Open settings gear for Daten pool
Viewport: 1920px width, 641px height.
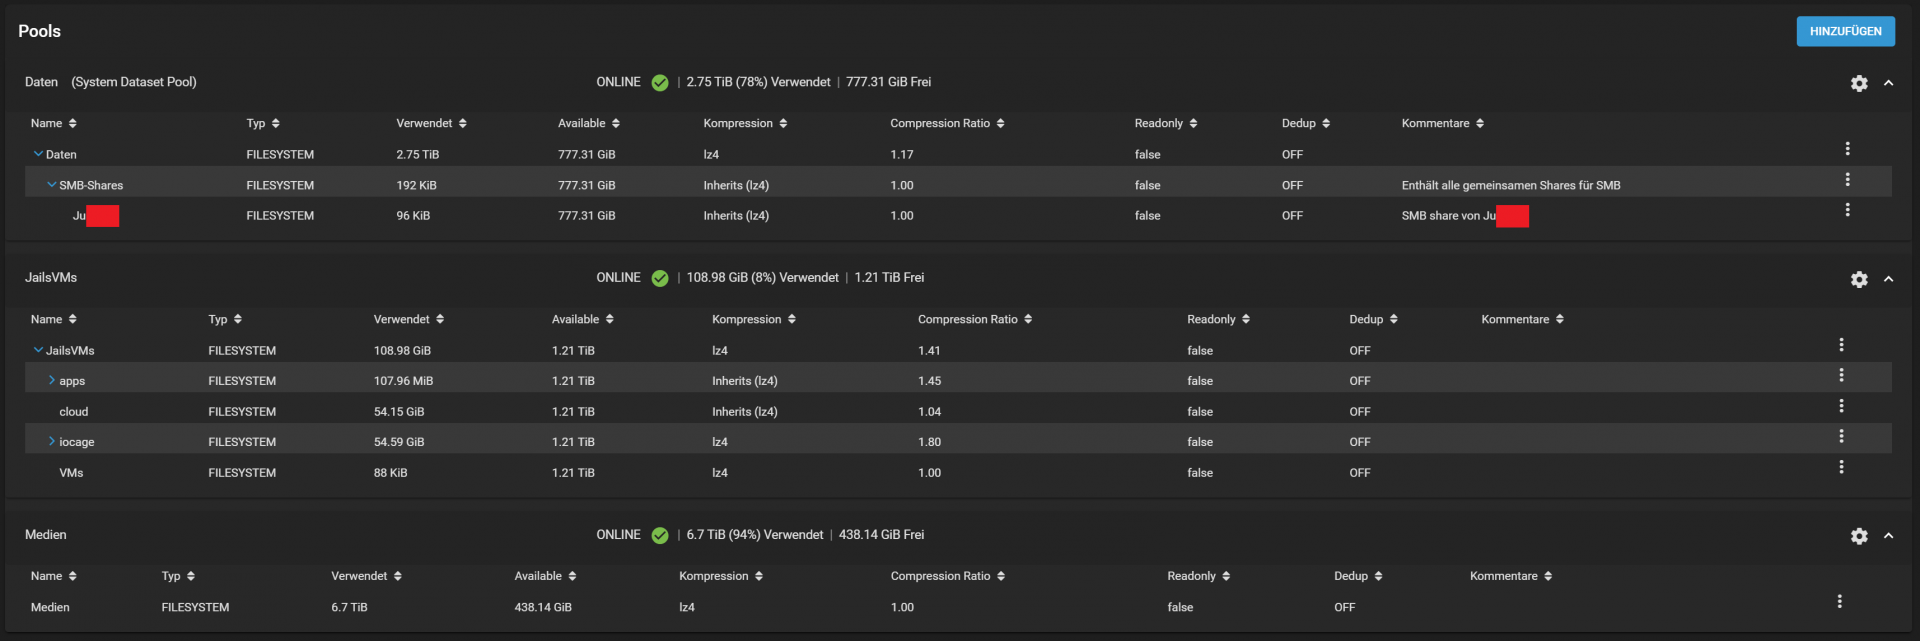coord(1858,83)
